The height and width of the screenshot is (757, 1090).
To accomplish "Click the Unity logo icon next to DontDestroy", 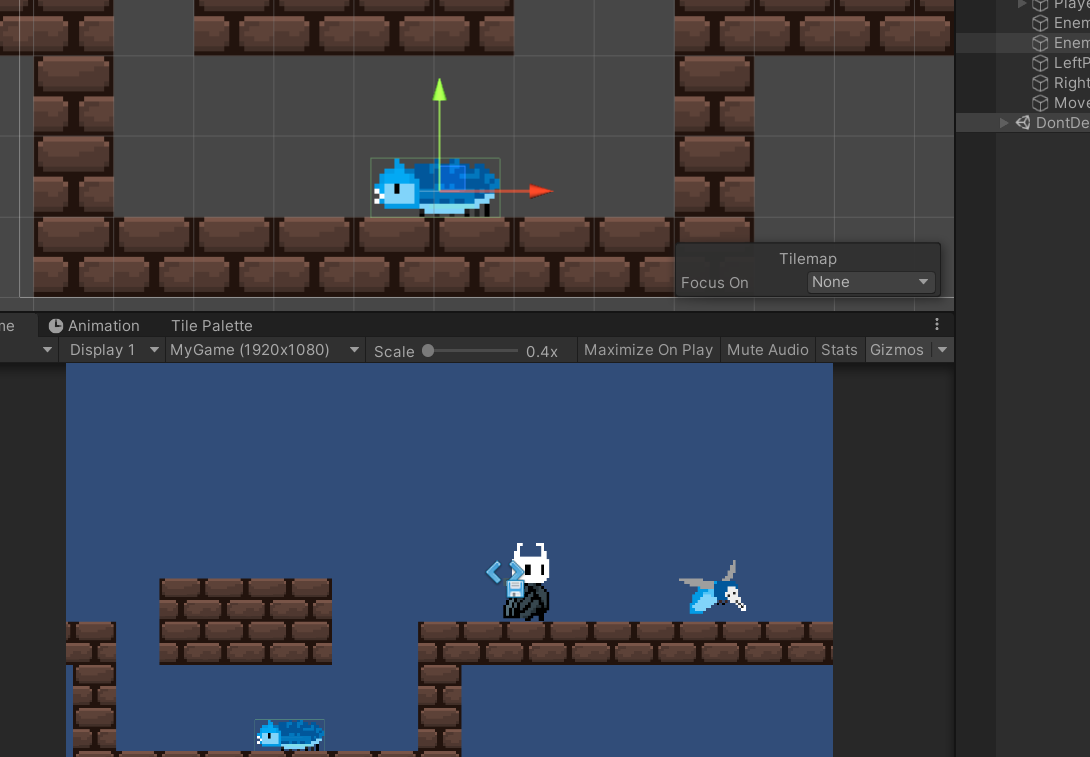I will click(x=1022, y=122).
